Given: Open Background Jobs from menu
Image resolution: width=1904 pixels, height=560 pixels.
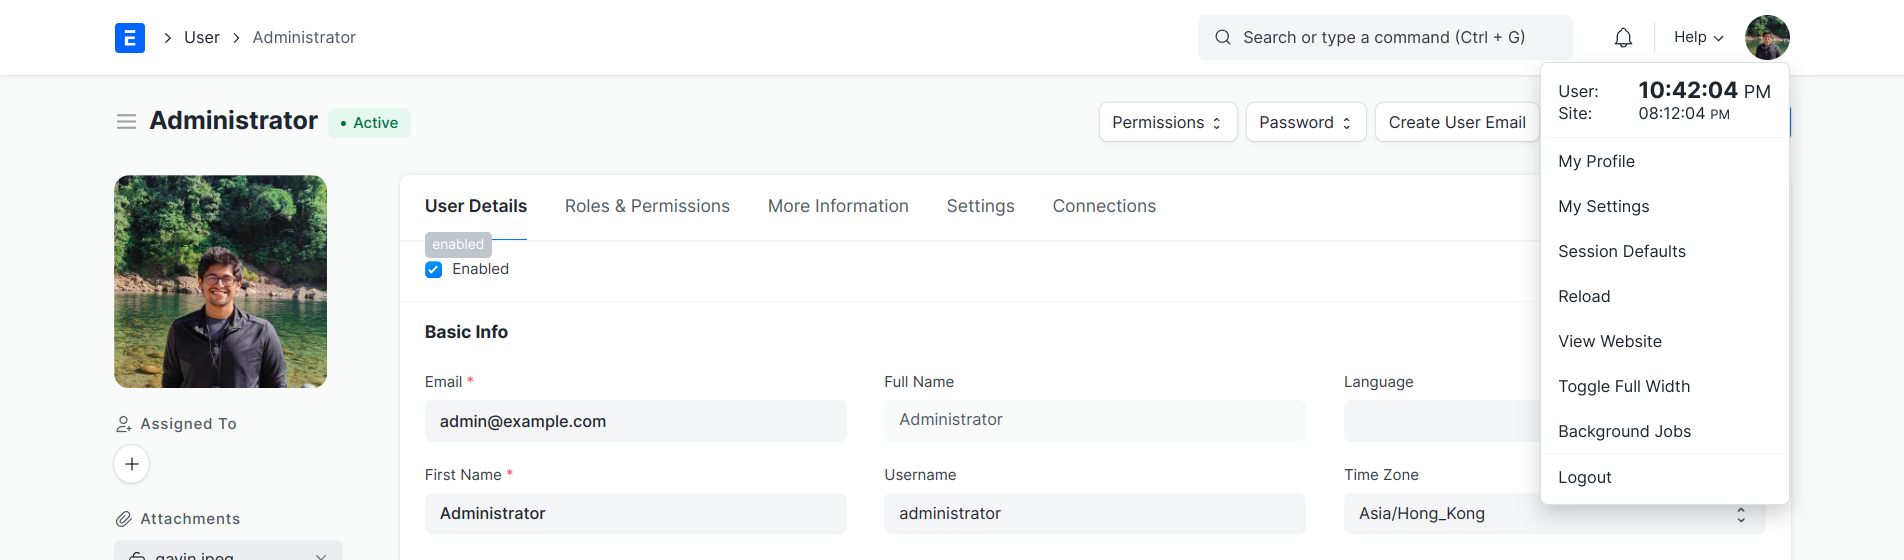Looking at the screenshot, I should [x=1665, y=431].
